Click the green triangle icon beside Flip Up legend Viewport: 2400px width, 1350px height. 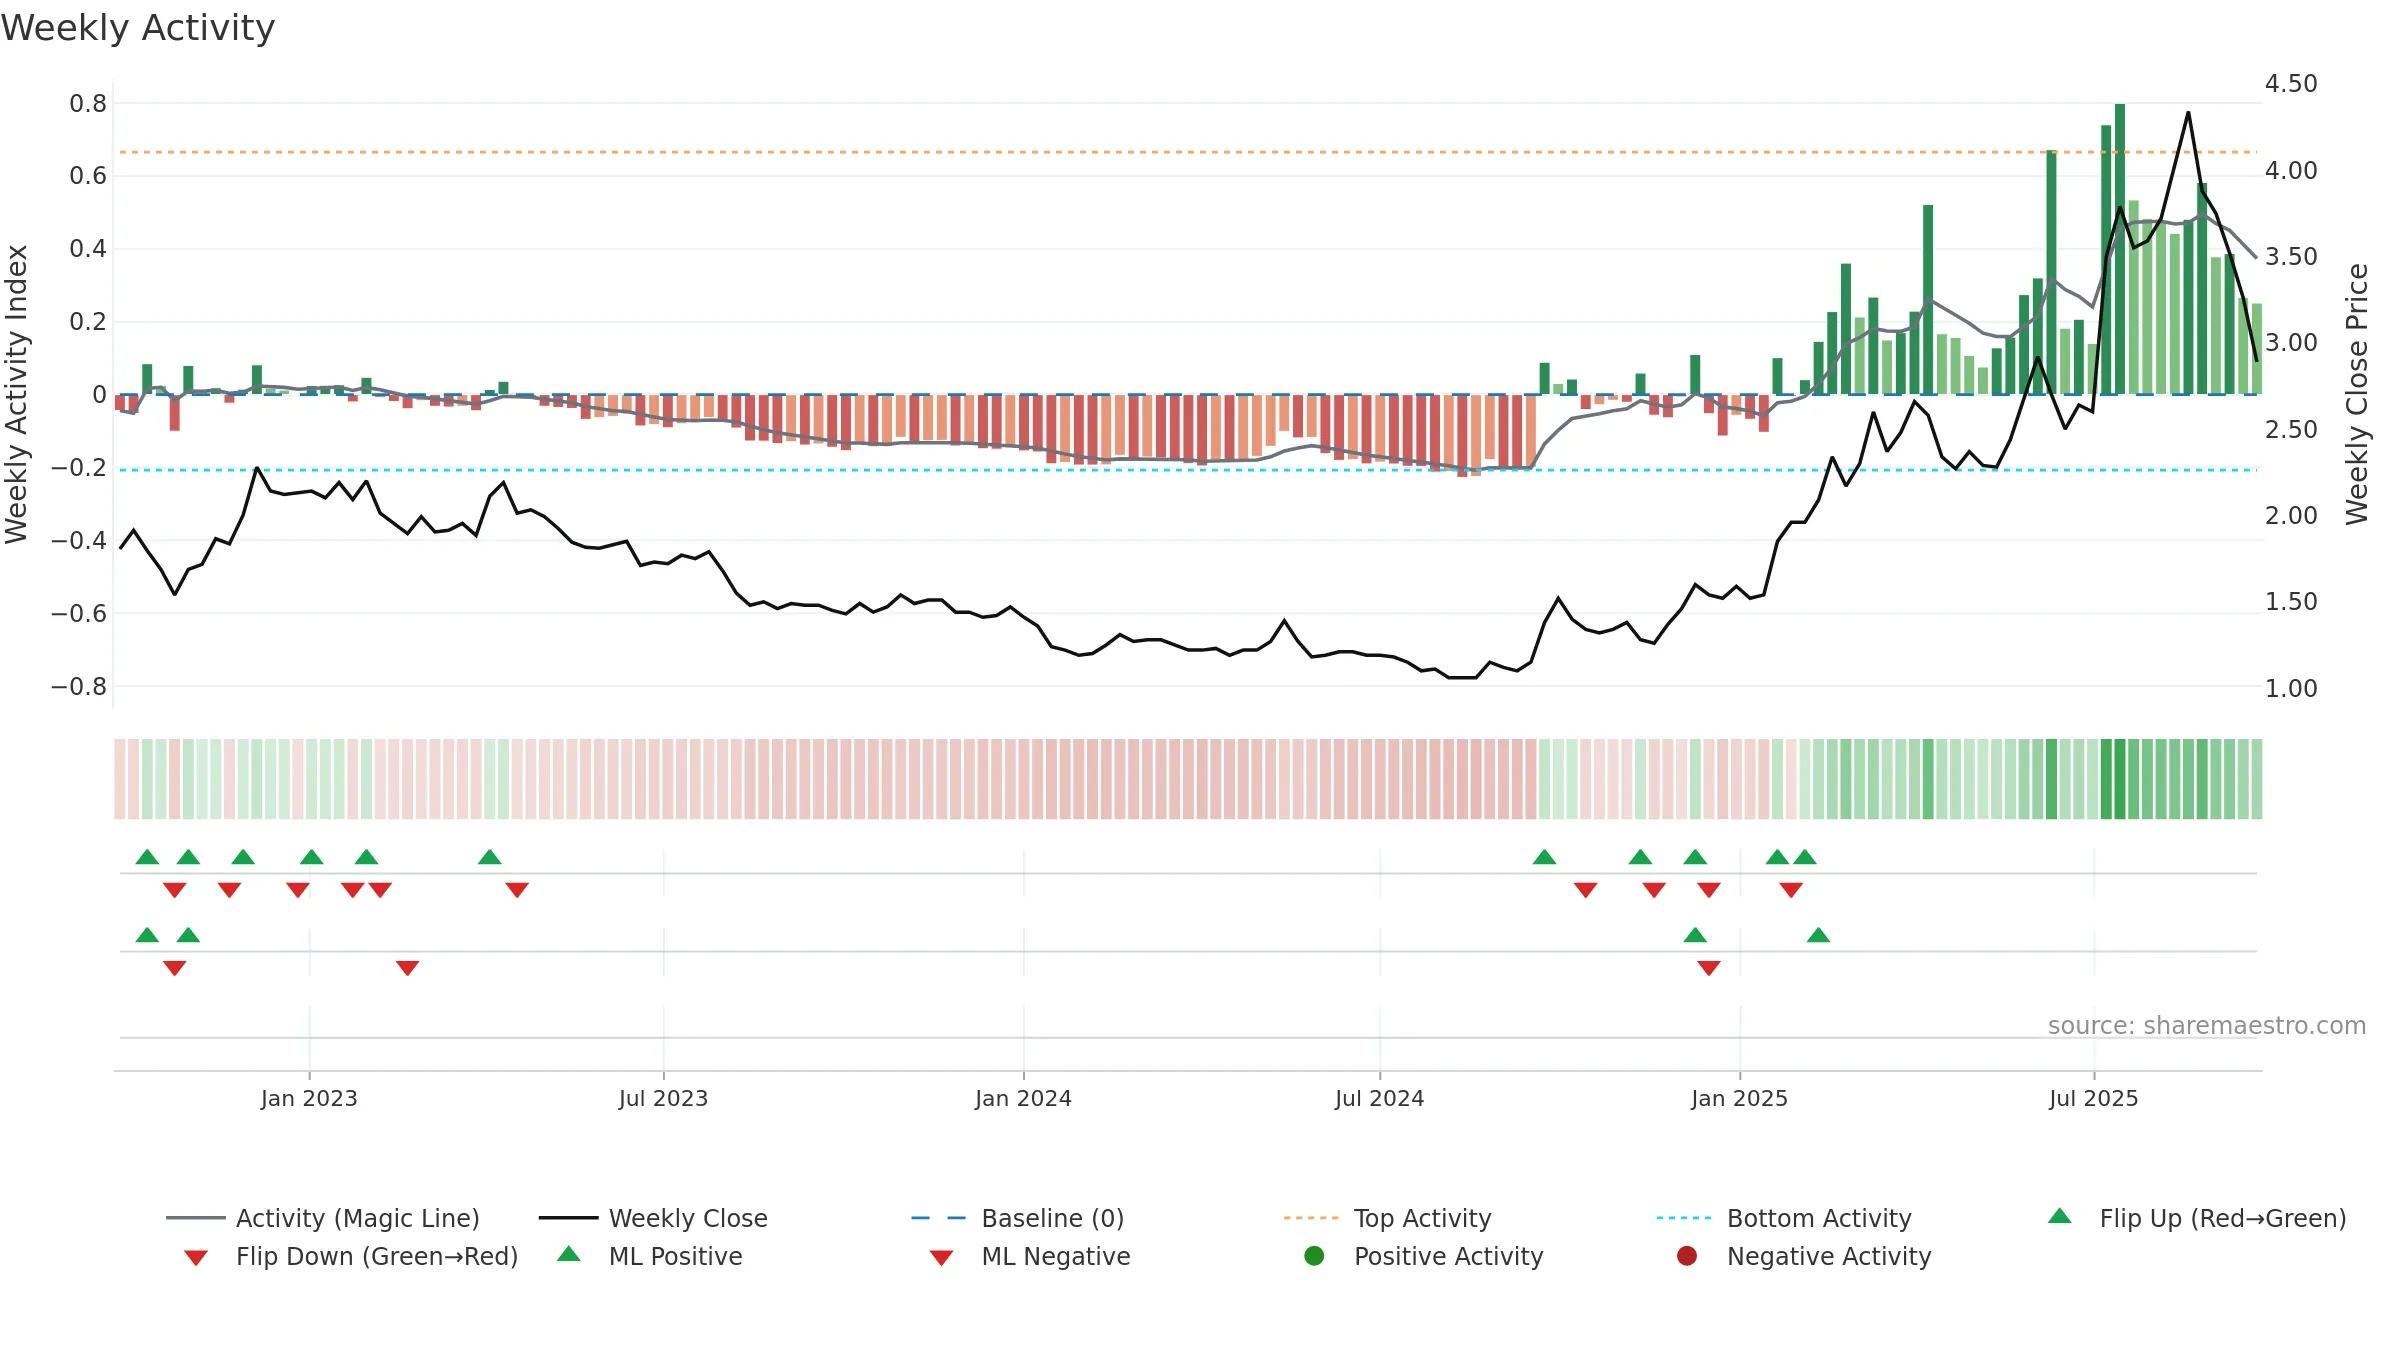(2060, 1216)
